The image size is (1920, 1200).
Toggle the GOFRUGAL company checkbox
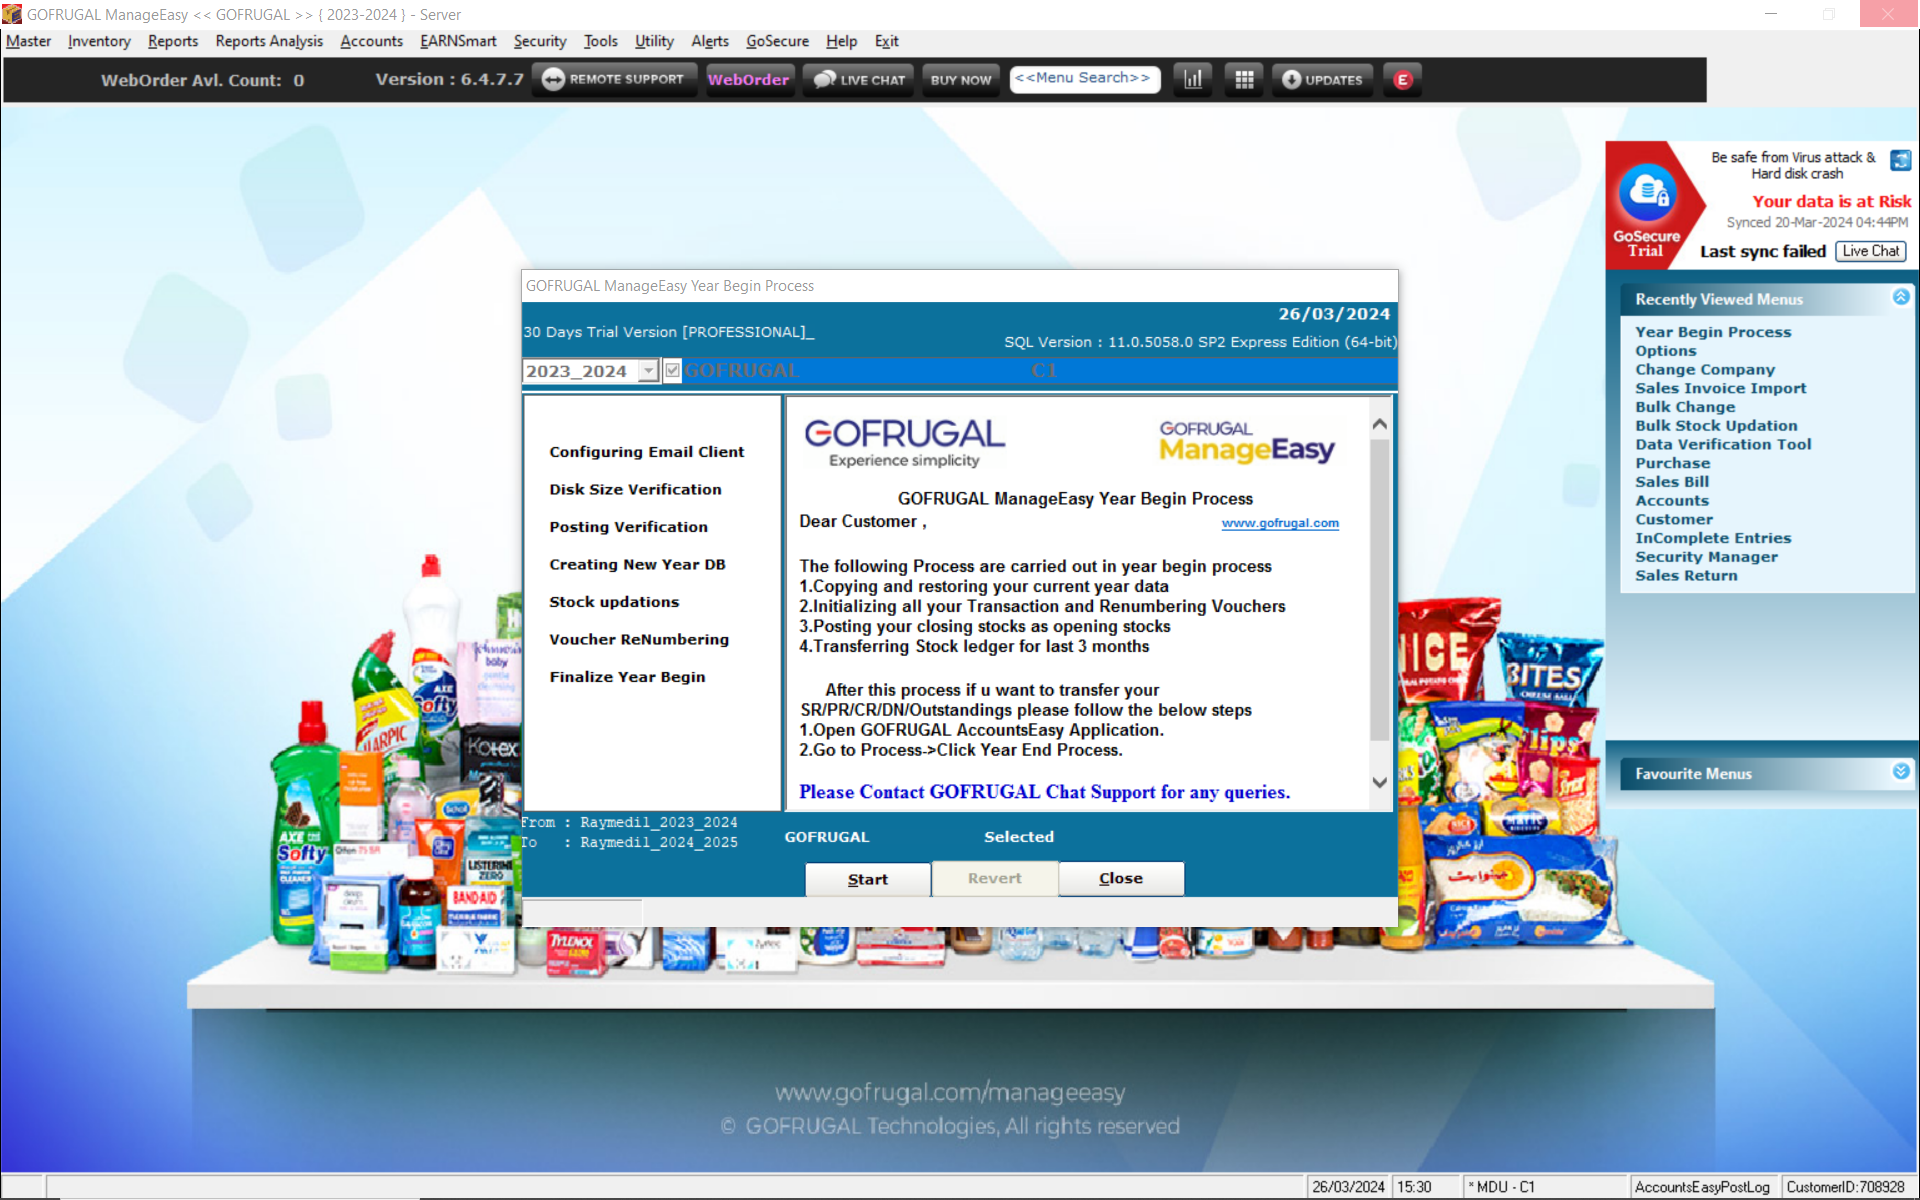point(673,370)
